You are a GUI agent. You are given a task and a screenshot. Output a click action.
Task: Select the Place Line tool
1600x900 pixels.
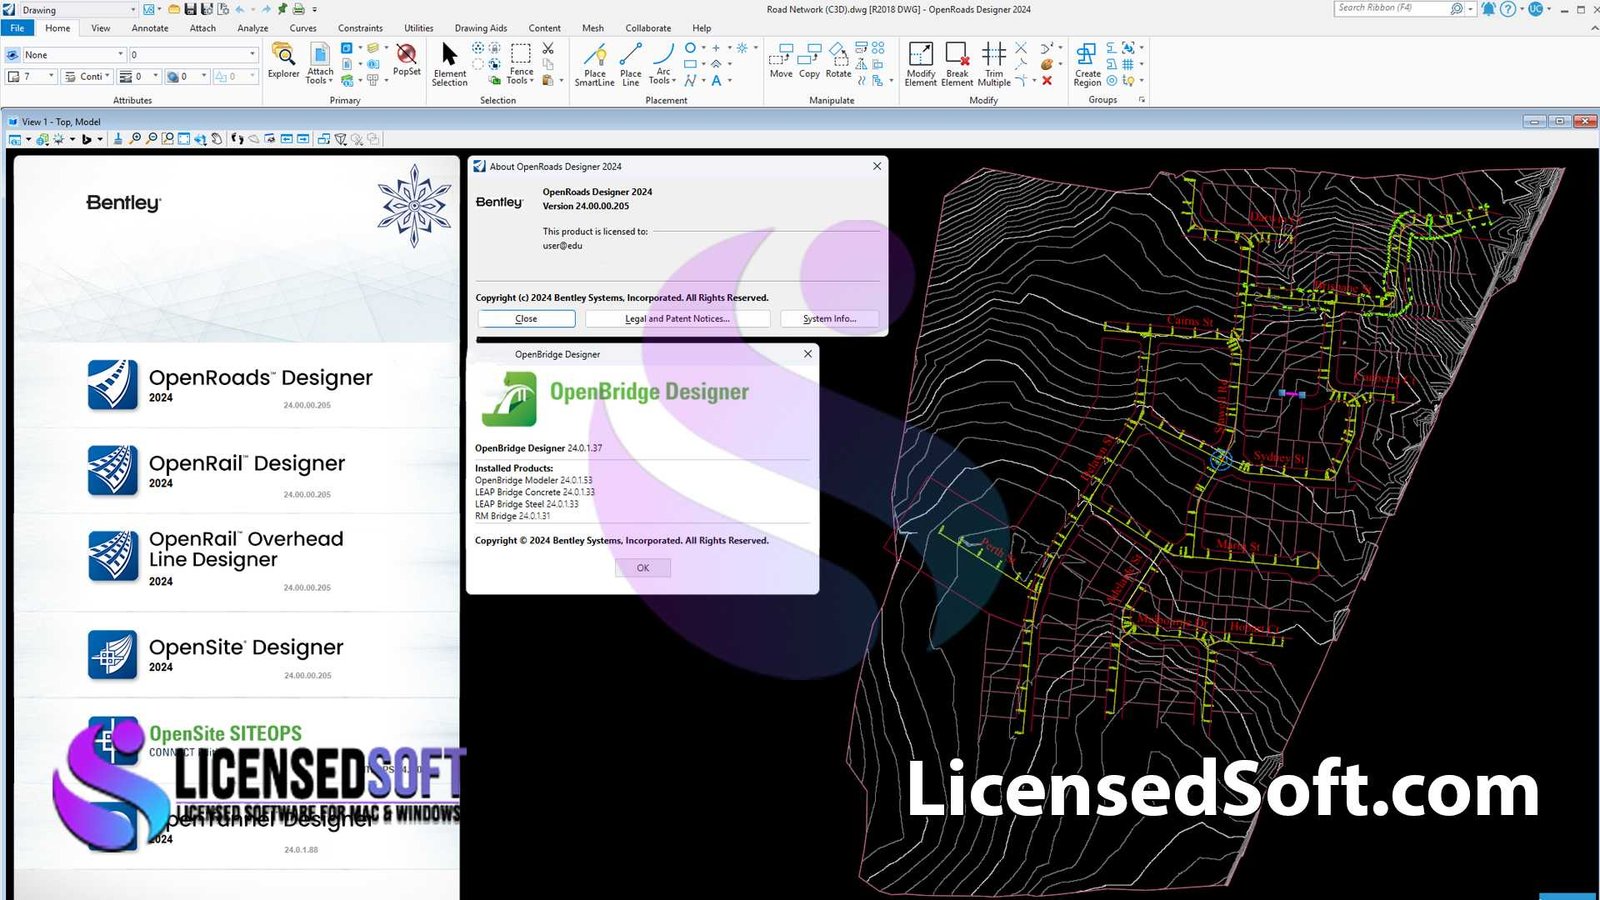(x=630, y=63)
